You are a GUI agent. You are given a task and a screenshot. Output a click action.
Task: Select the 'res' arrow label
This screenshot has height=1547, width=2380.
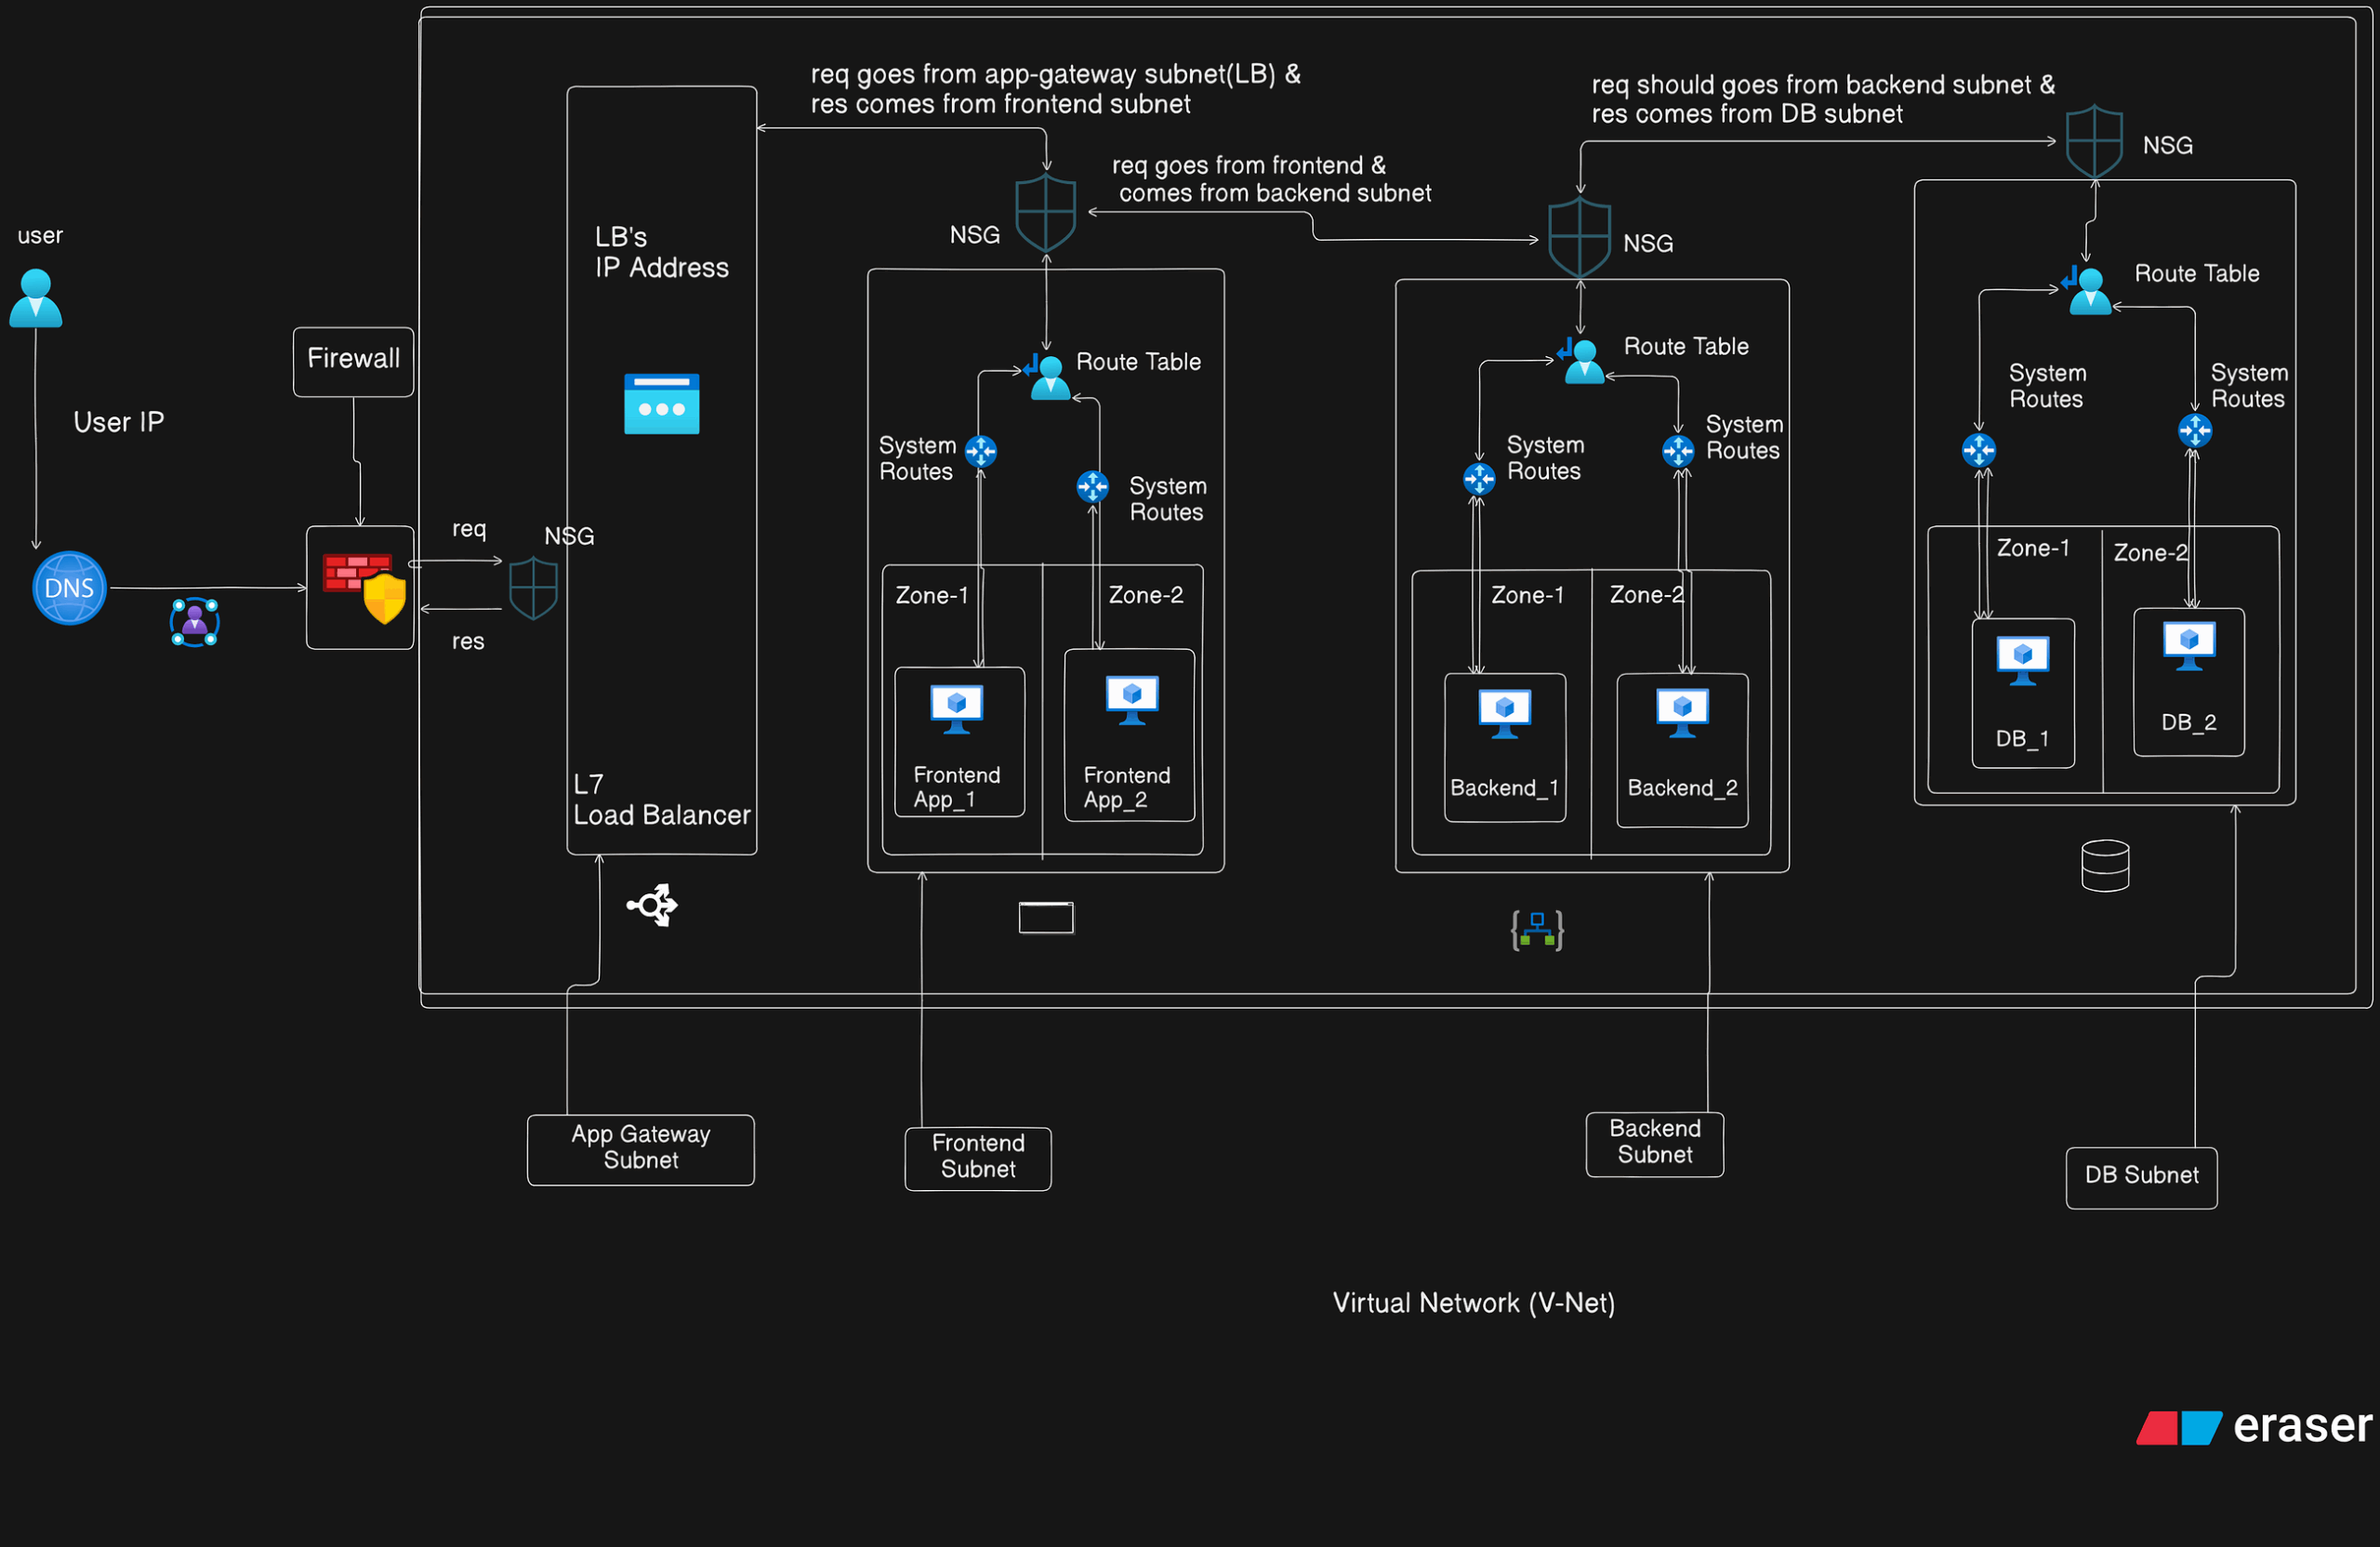click(x=468, y=642)
